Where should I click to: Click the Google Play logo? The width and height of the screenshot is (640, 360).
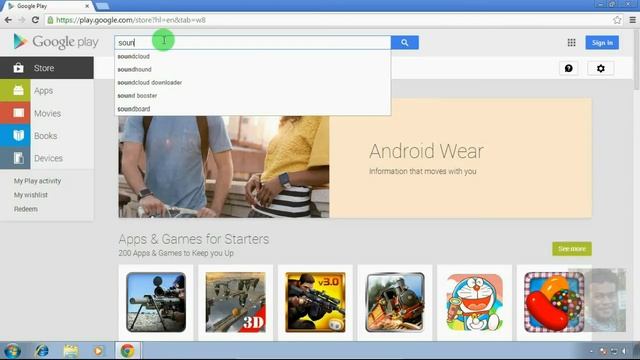pyautogui.click(x=56, y=42)
